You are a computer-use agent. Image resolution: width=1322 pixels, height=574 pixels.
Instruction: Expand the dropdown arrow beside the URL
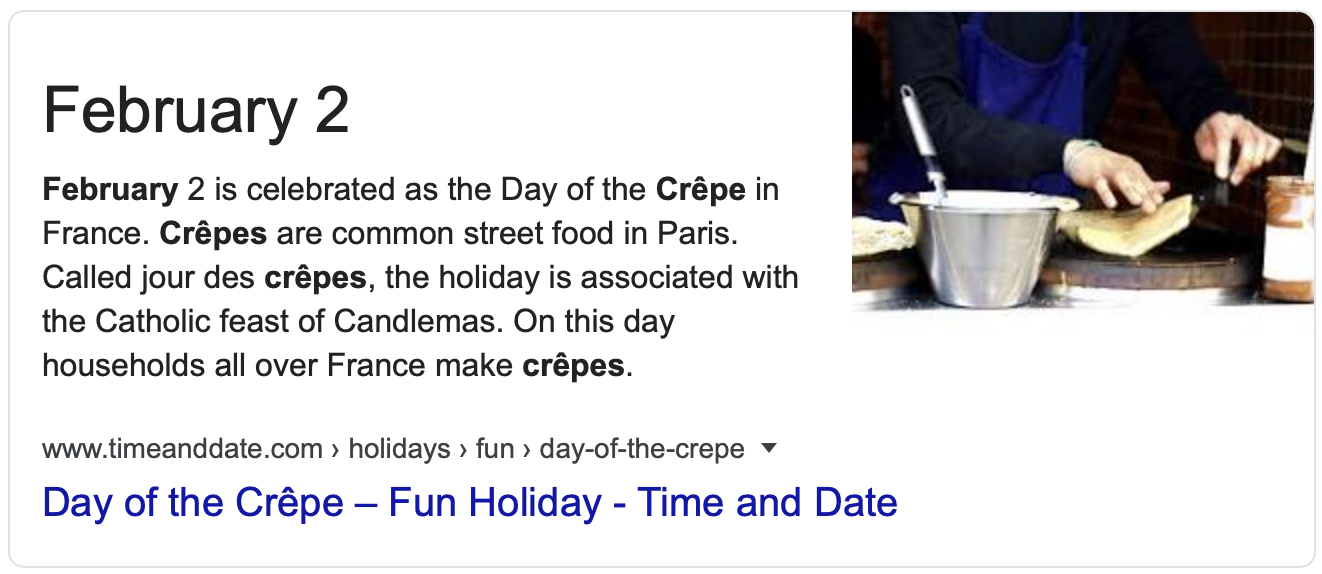click(x=768, y=449)
